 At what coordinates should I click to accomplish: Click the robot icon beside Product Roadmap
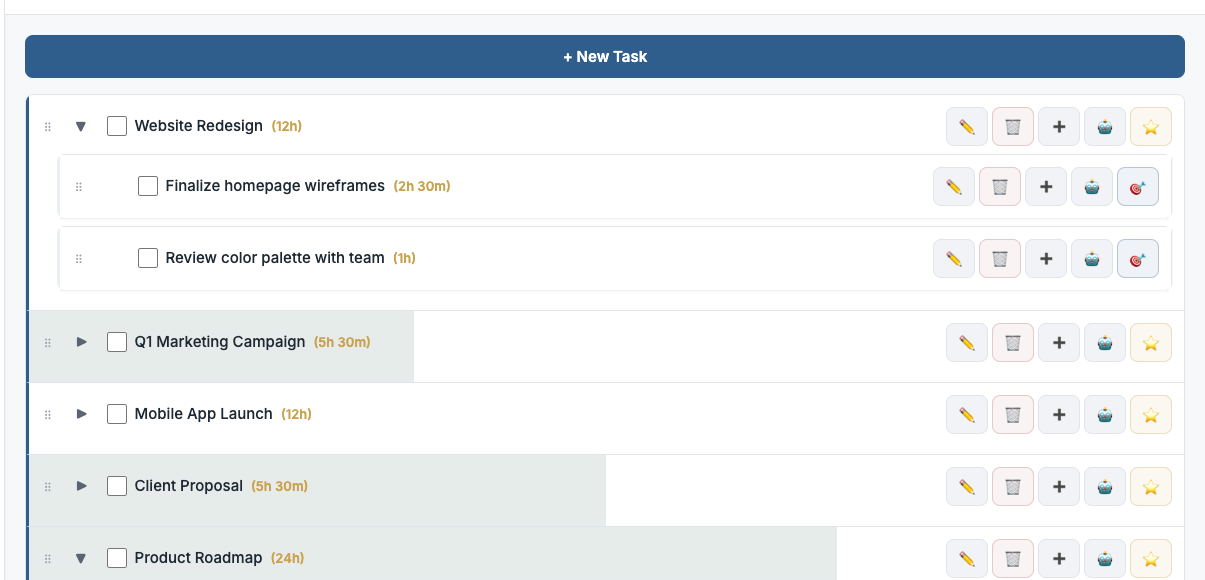1104,558
